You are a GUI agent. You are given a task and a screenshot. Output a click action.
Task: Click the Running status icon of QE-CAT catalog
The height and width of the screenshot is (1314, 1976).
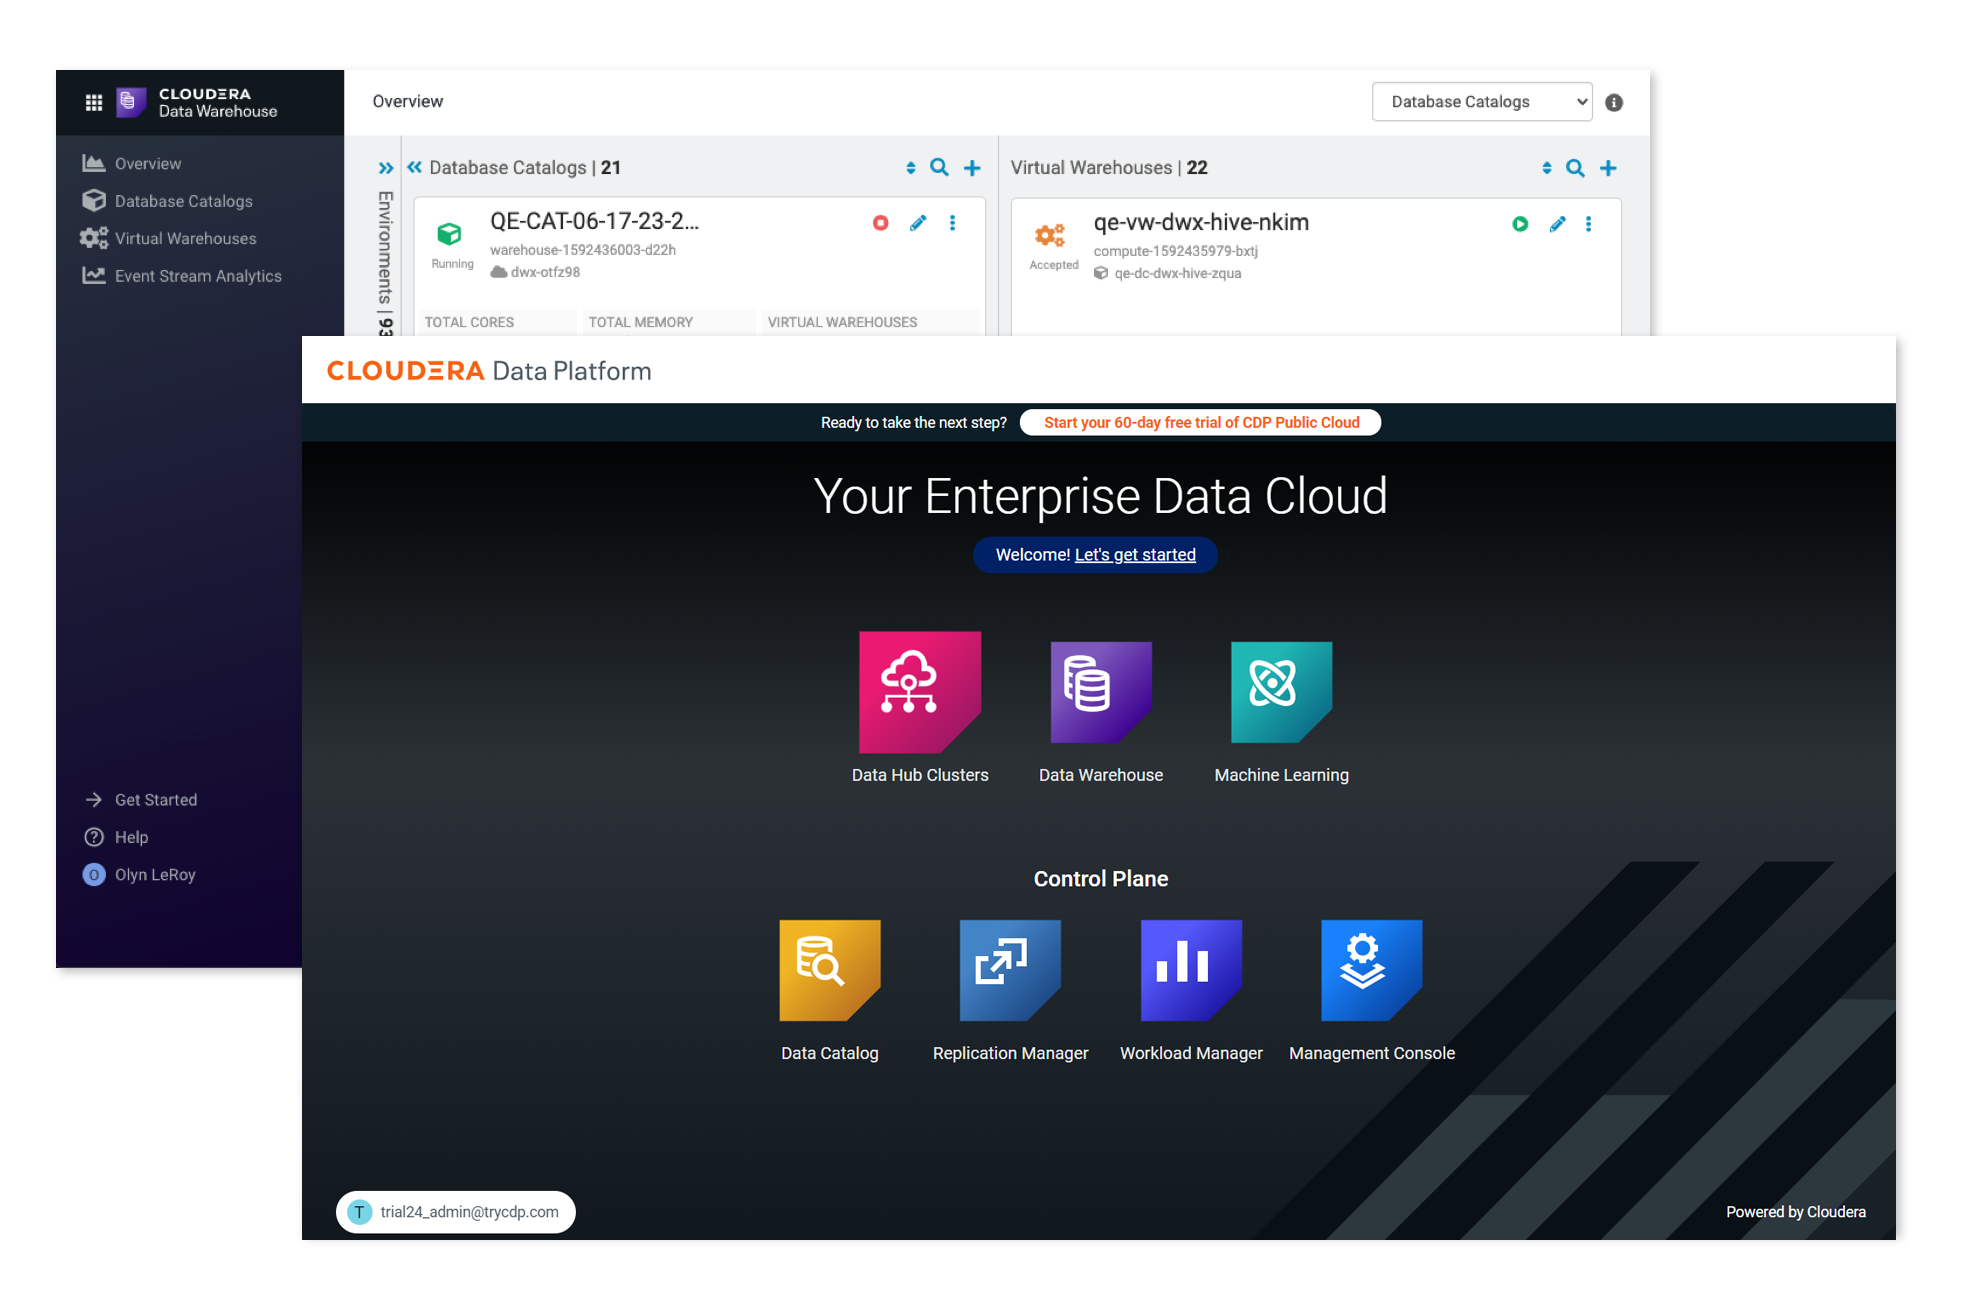coord(450,234)
